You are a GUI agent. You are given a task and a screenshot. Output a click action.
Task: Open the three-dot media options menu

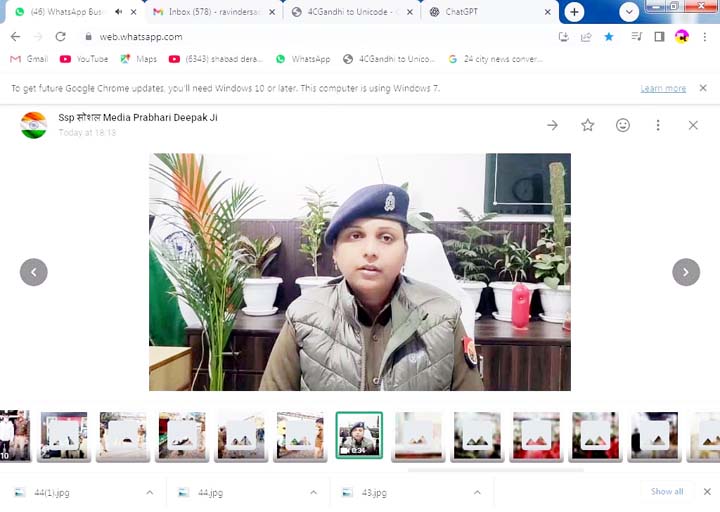tap(658, 125)
